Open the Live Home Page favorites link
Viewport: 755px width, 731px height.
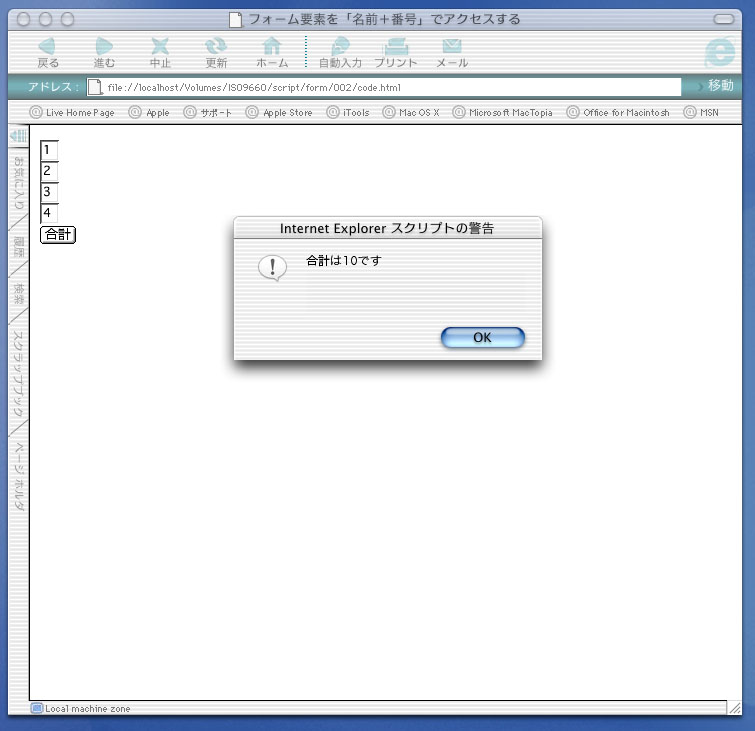(x=72, y=113)
